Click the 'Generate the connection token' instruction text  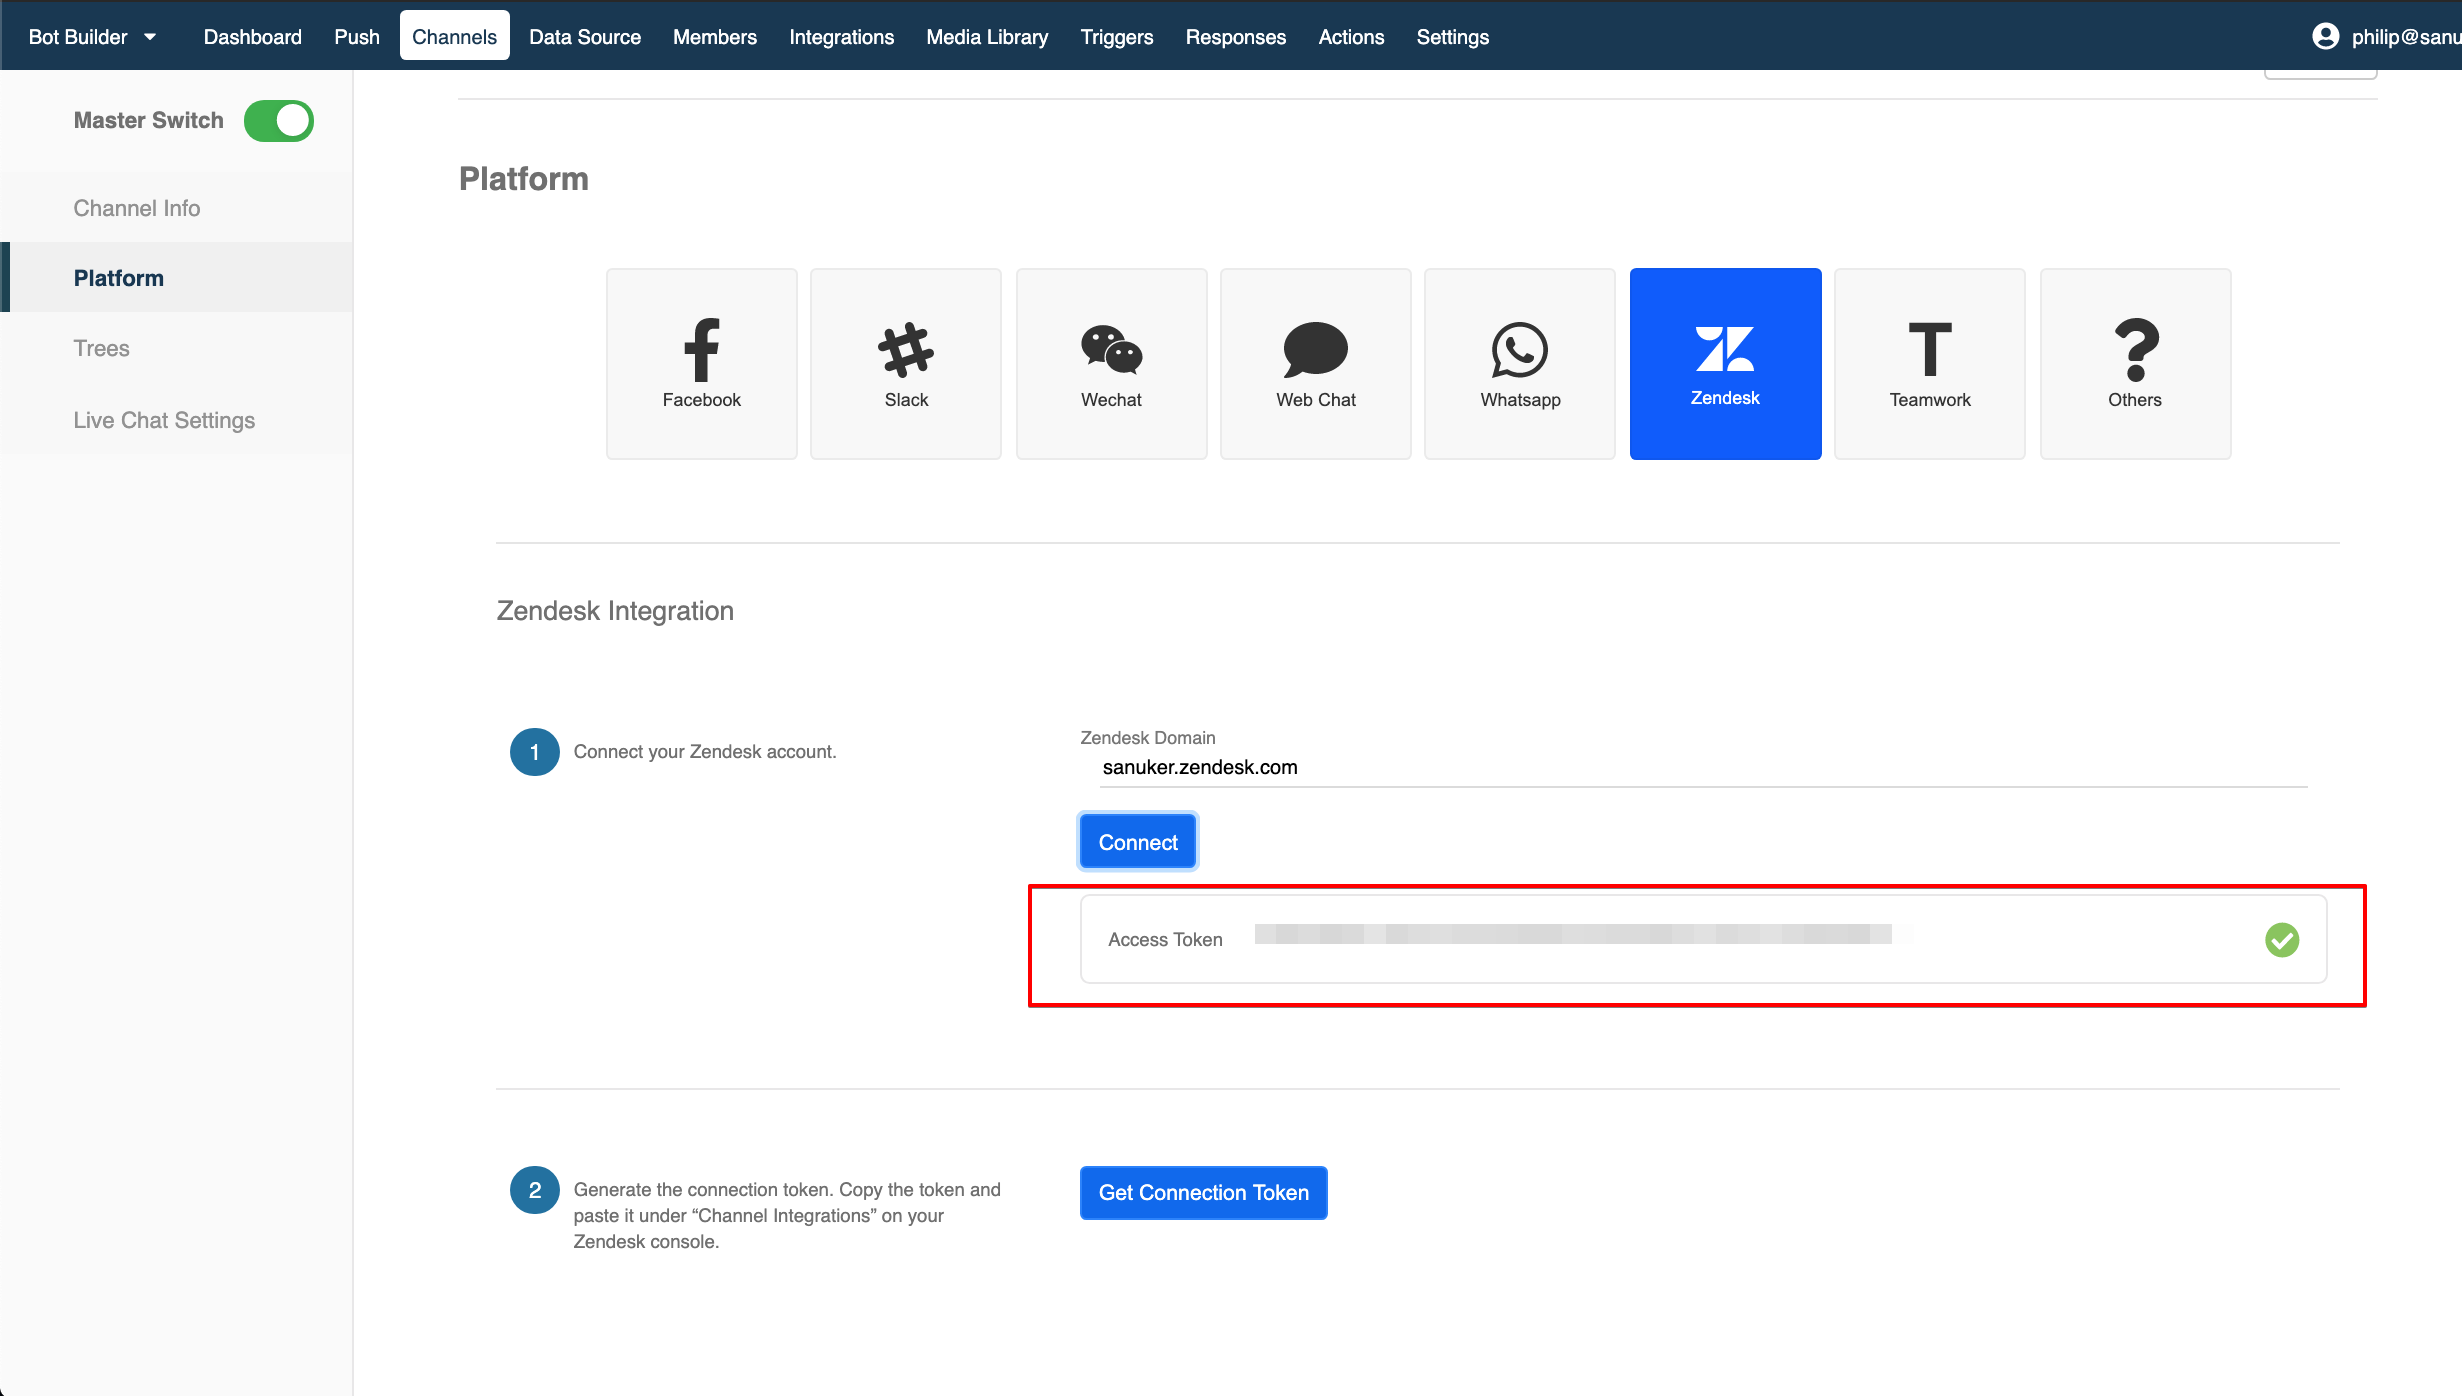pos(787,1216)
